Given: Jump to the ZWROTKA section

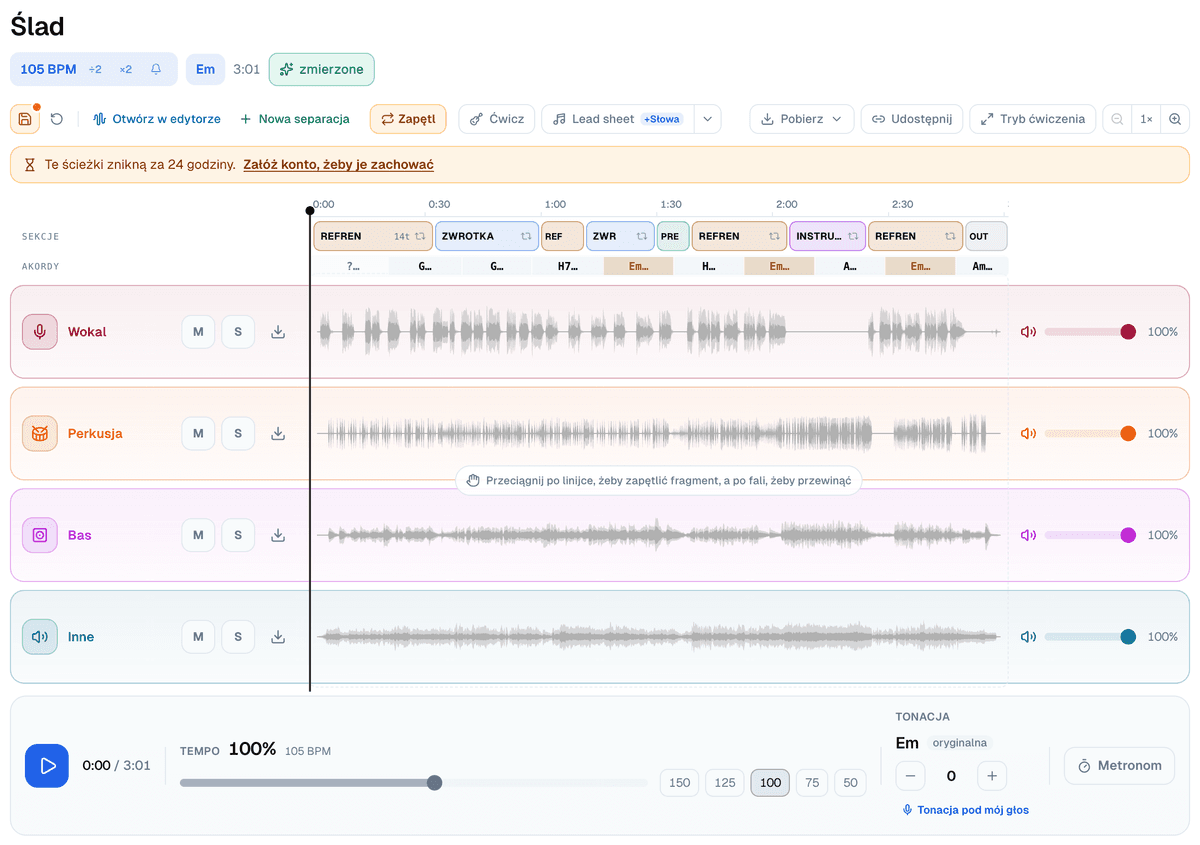Looking at the screenshot, I should tap(487, 236).
